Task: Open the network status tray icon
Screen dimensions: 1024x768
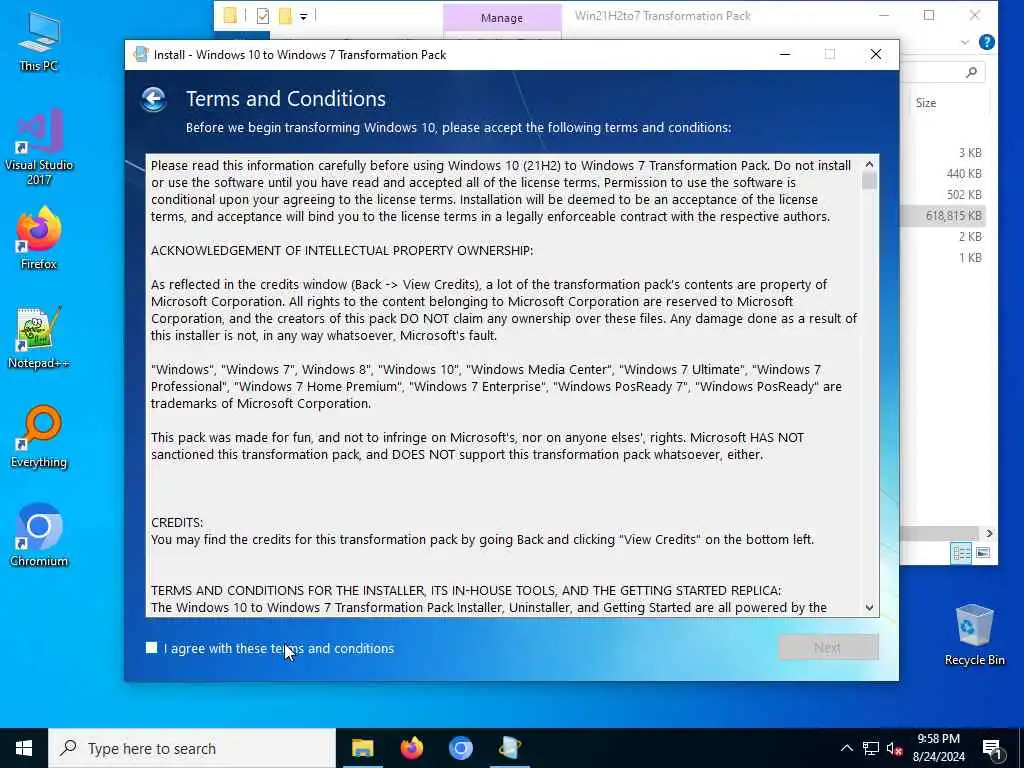Action: click(x=871, y=748)
